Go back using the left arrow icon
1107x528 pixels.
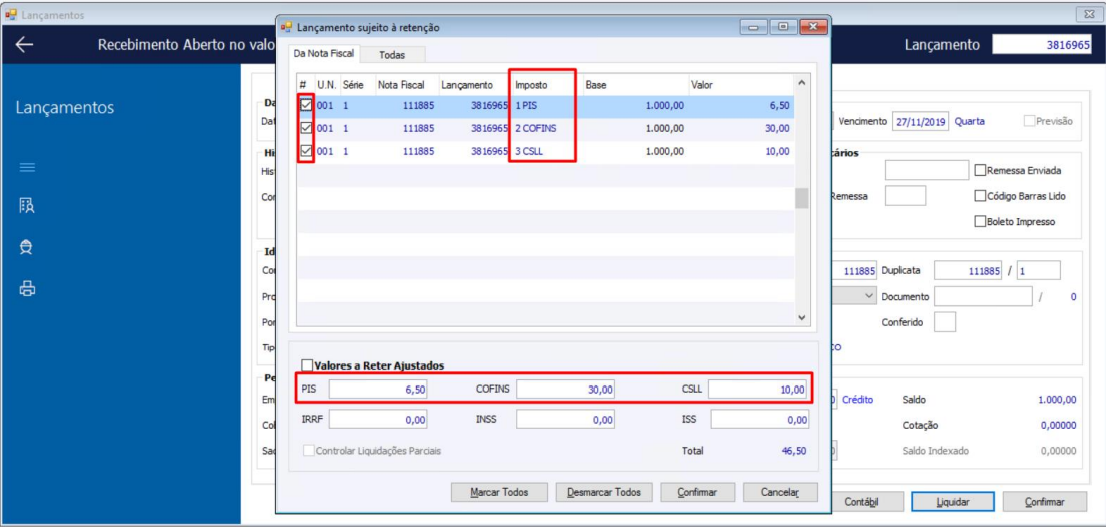(25, 44)
